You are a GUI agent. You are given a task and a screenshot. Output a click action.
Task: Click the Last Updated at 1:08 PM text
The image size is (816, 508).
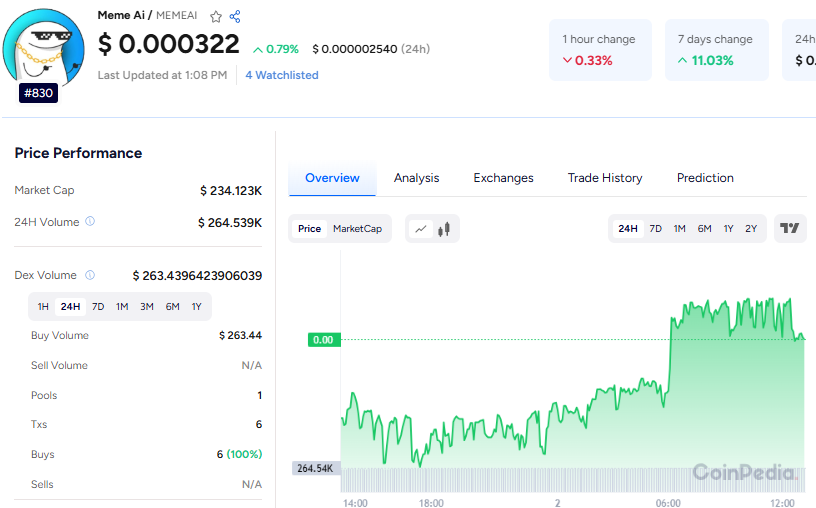coord(162,75)
